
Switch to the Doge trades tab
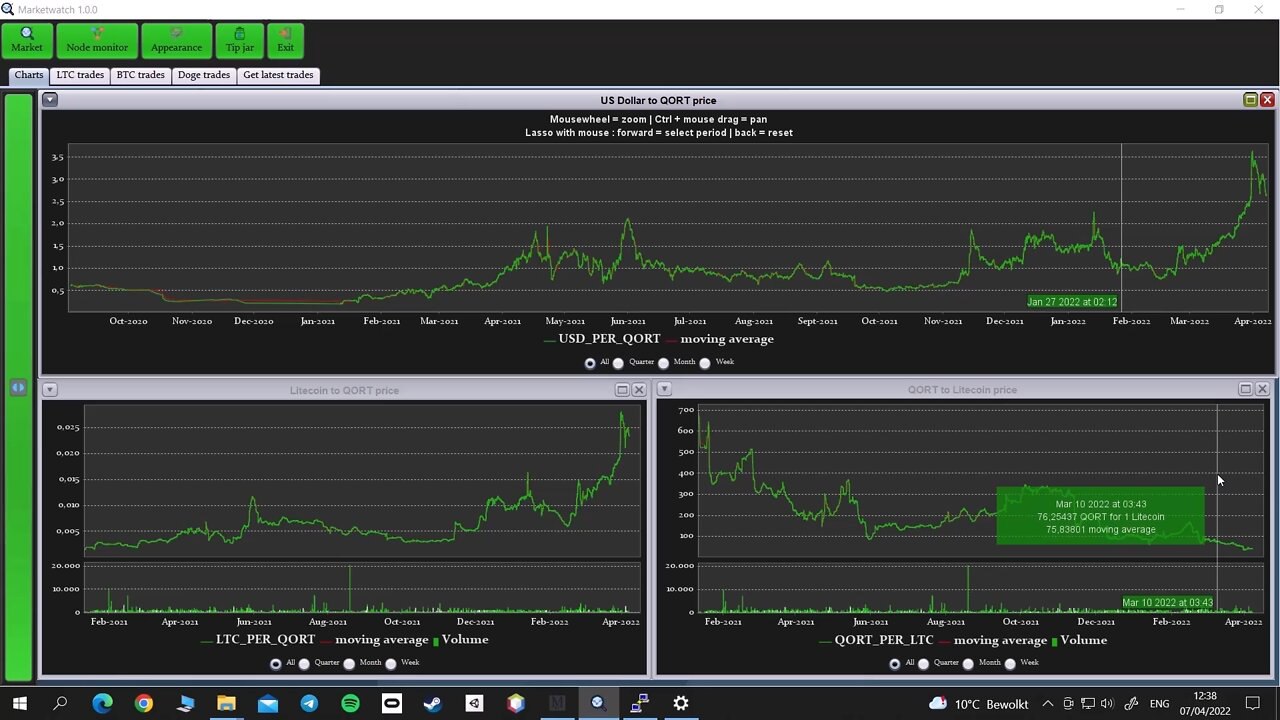coord(204,75)
